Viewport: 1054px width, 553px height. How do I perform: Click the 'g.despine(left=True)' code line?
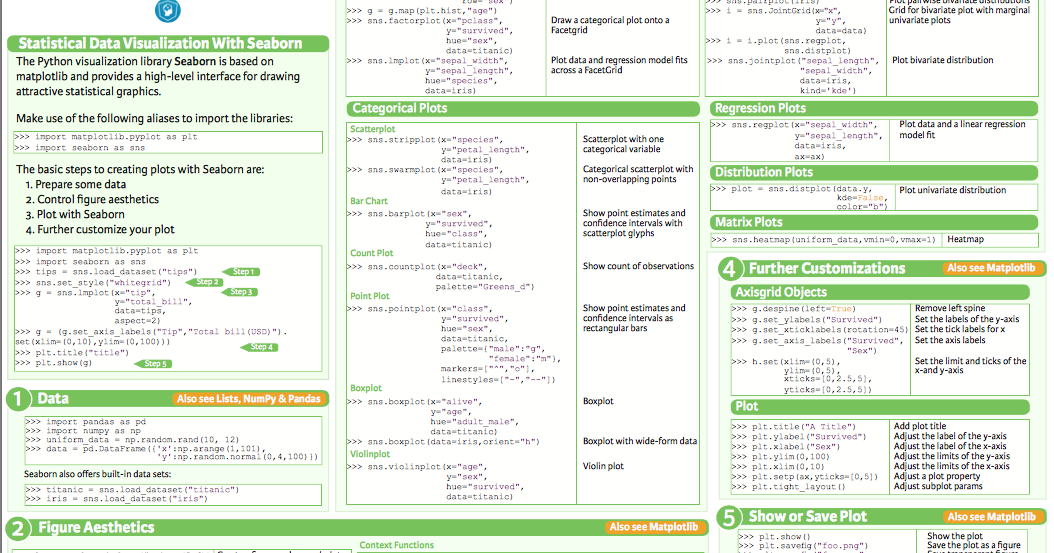coord(793,309)
